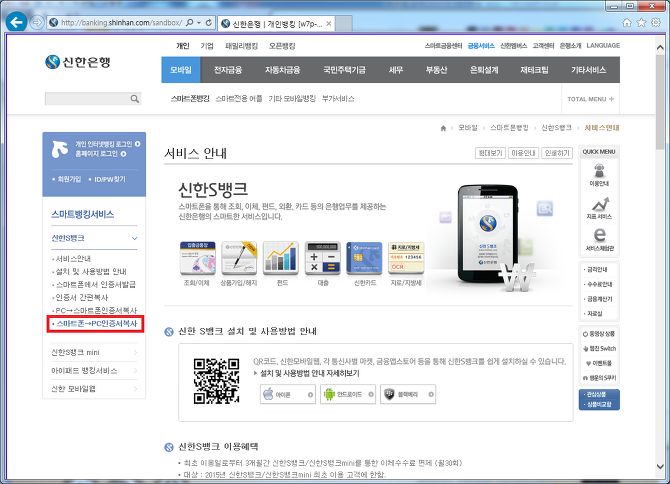Switch to 기업 banking tab

click(207, 46)
